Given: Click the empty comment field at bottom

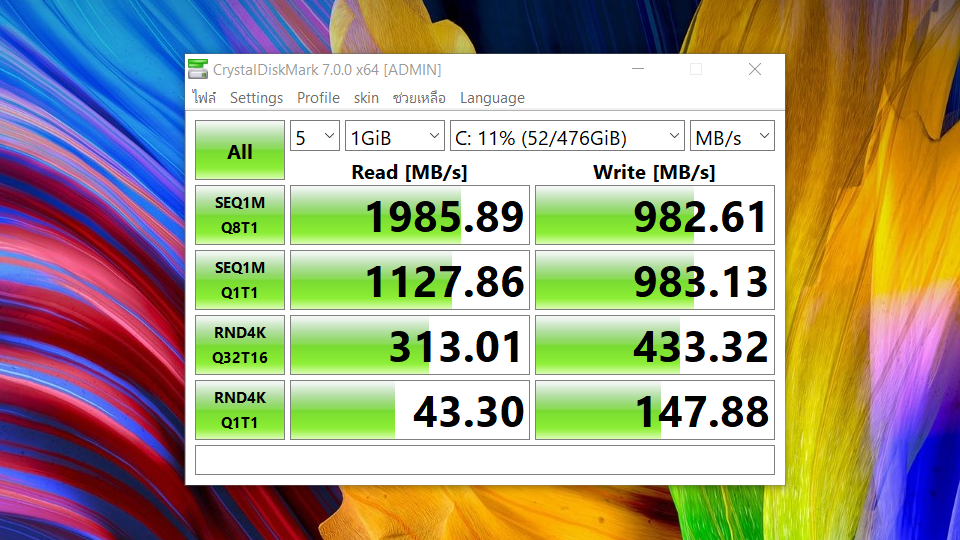Looking at the screenshot, I should click(485, 460).
